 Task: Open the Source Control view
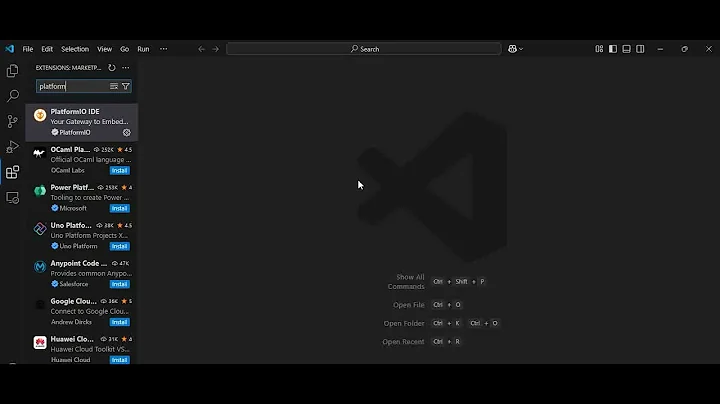12,121
